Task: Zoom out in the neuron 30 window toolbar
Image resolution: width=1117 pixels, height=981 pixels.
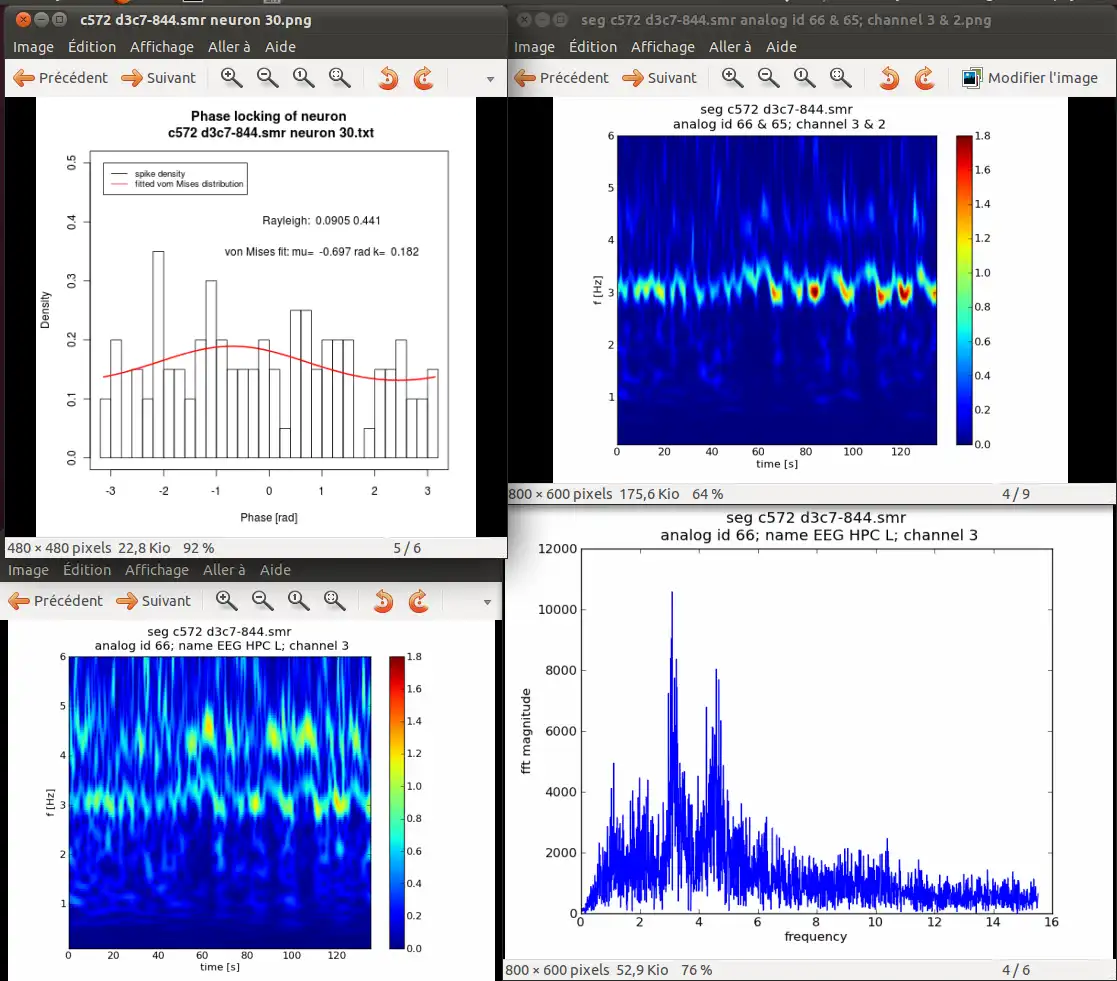Action: (267, 78)
